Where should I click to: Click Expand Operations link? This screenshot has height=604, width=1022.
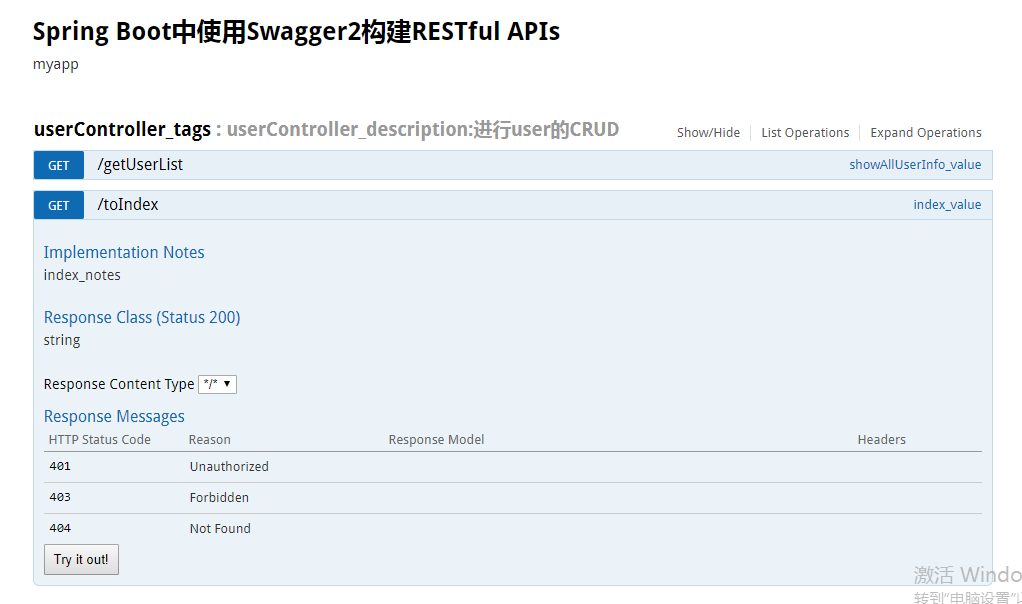(x=926, y=132)
